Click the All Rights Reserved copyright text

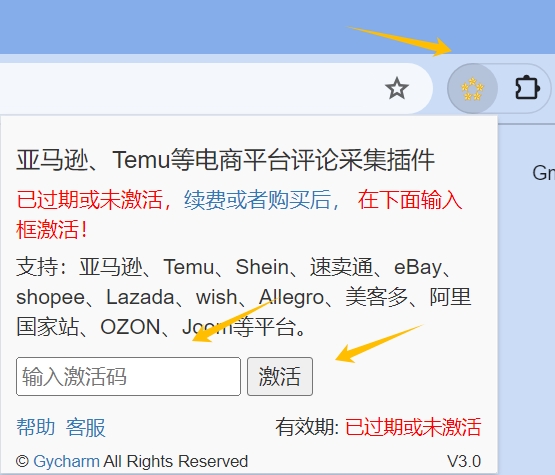point(176,461)
